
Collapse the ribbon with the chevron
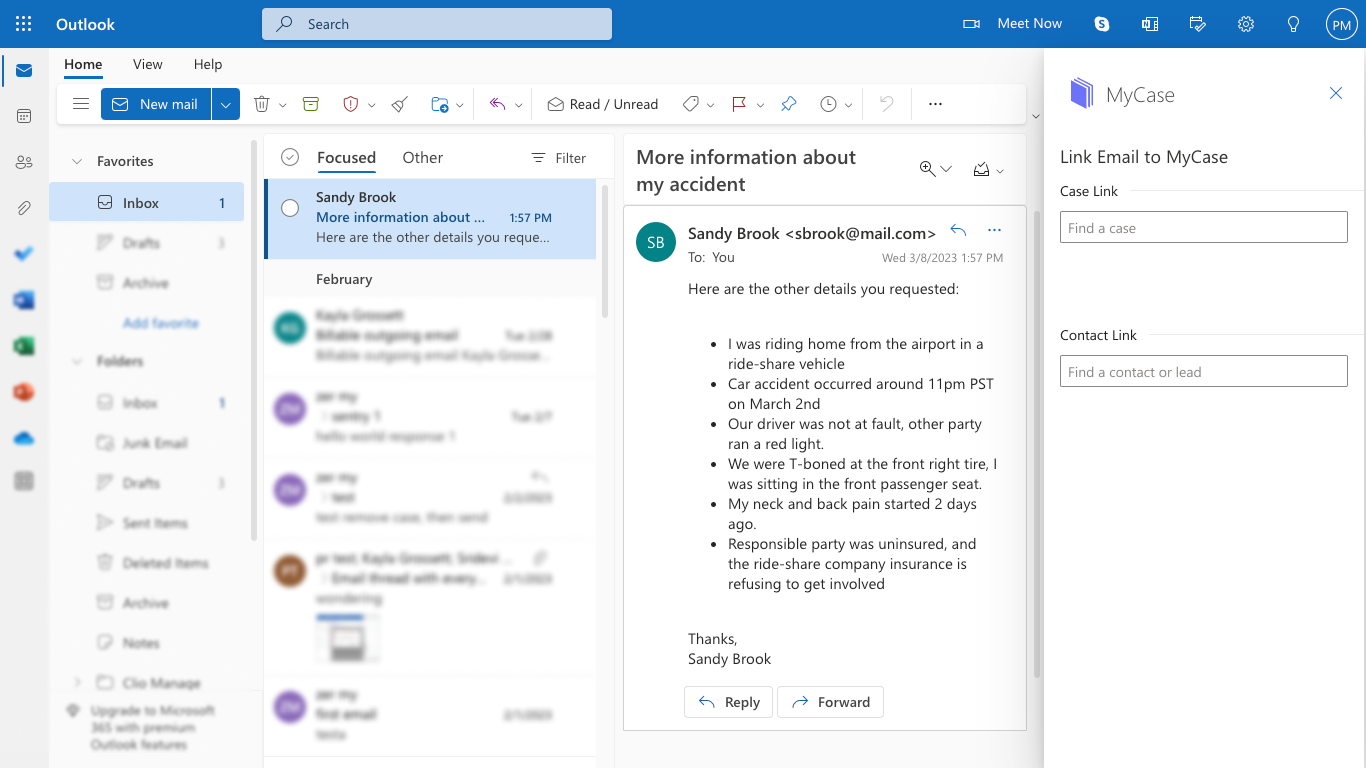click(x=1035, y=116)
